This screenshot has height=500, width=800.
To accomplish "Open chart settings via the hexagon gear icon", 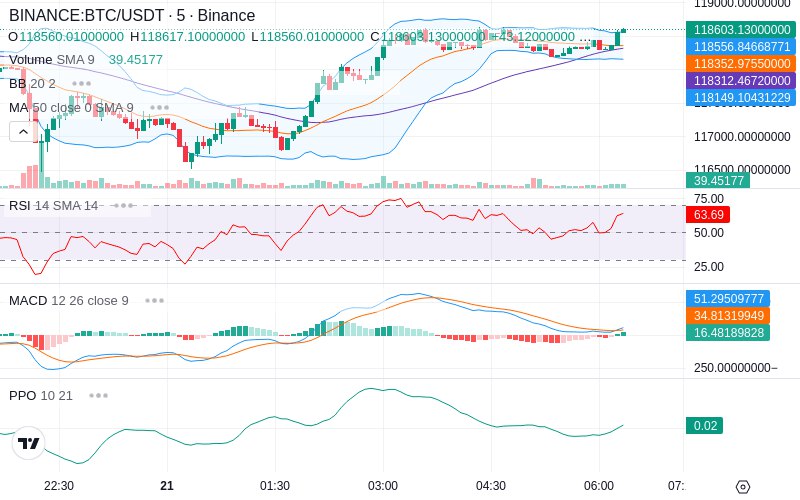I will 743,487.
